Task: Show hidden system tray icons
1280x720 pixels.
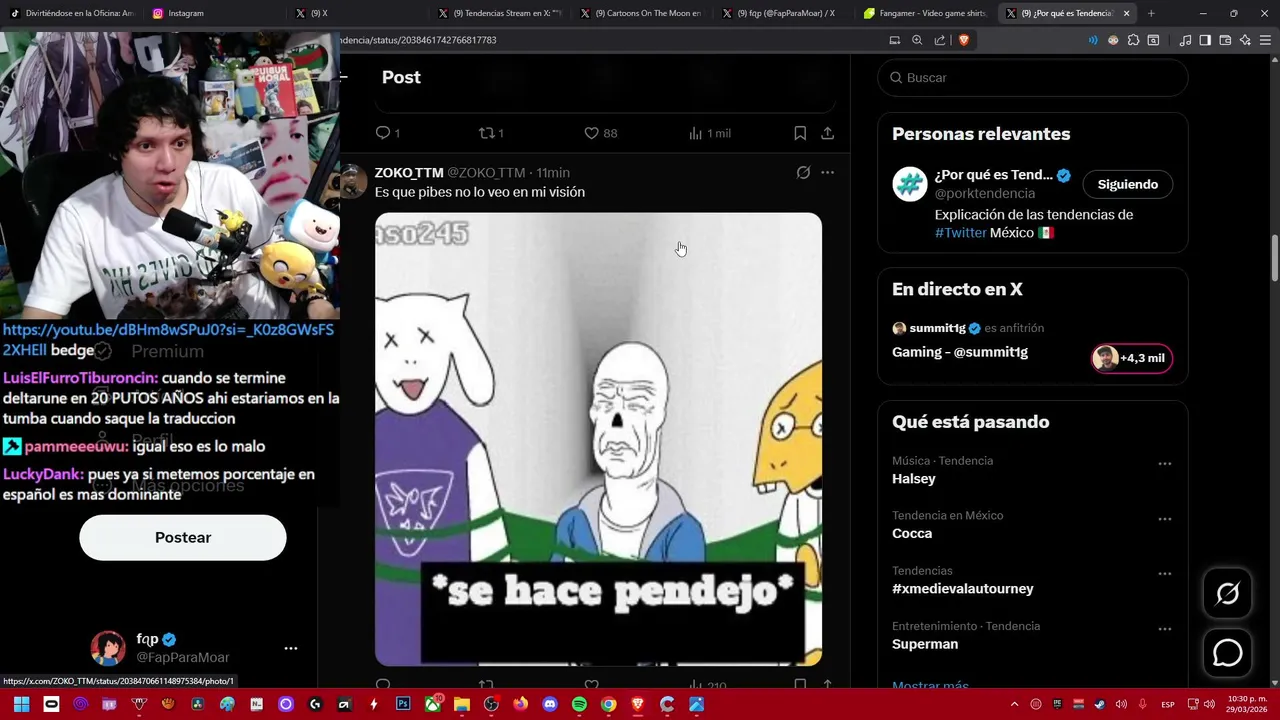Action: [x=1014, y=704]
